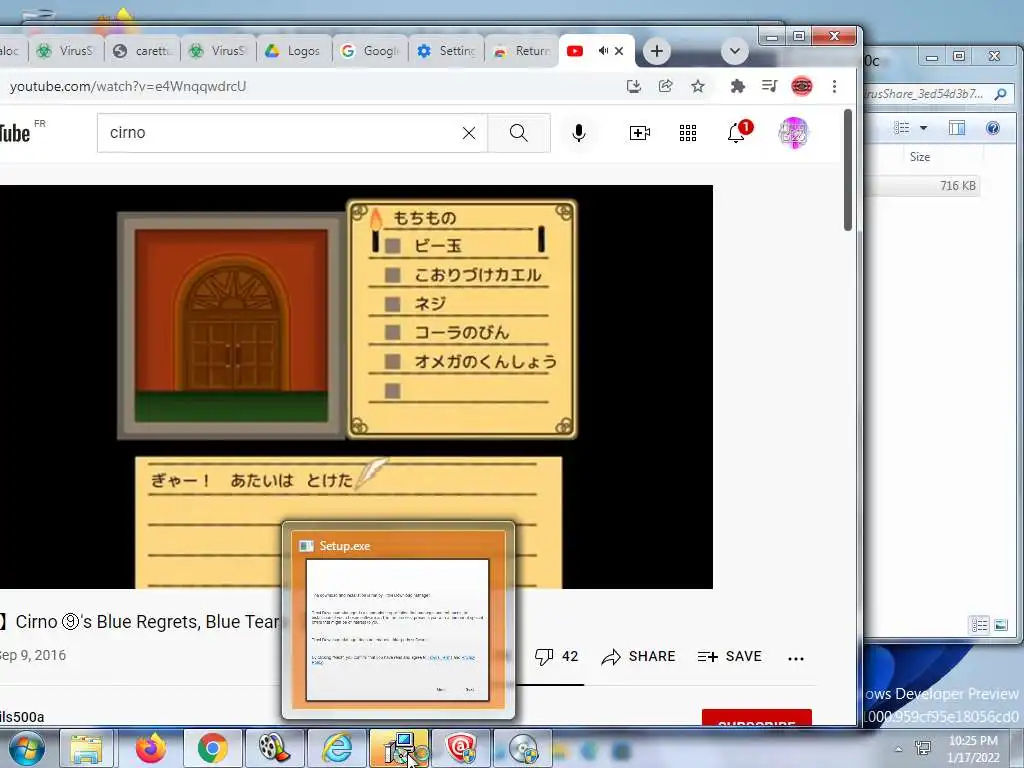Click the network icon in system tray
Screen dimensions: 1024x768
pos(923,748)
